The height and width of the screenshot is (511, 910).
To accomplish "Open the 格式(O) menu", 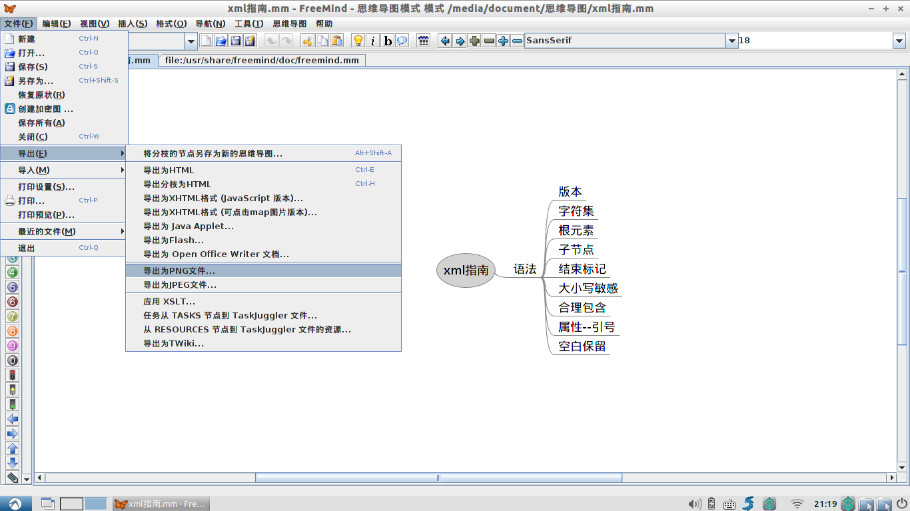I will [x=171, y=23].
